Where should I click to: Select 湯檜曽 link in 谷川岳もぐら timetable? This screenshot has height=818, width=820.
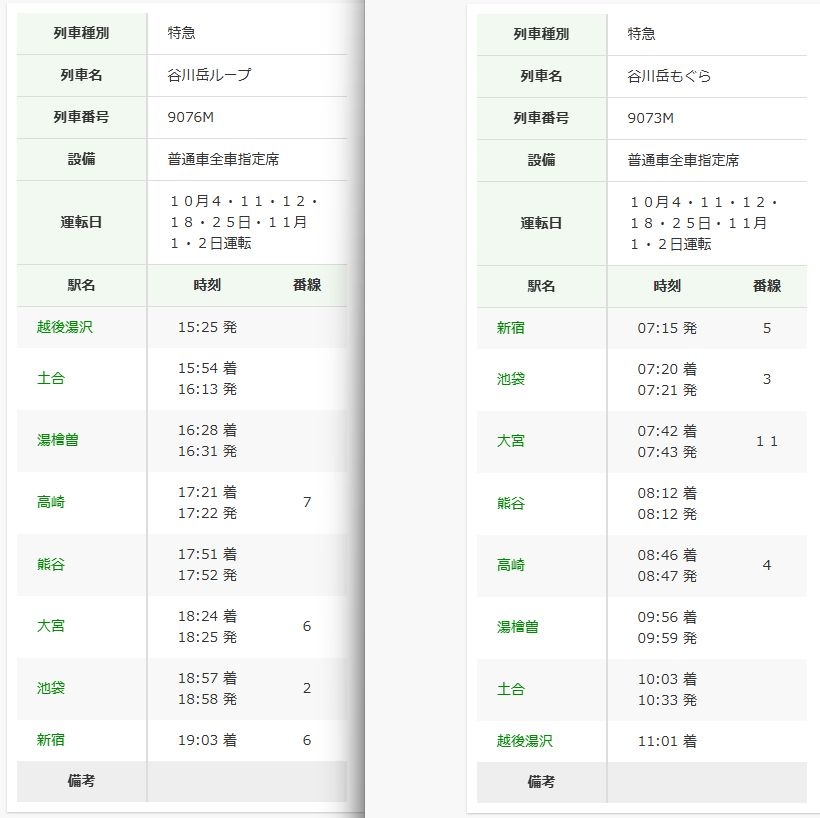(518, 627)
